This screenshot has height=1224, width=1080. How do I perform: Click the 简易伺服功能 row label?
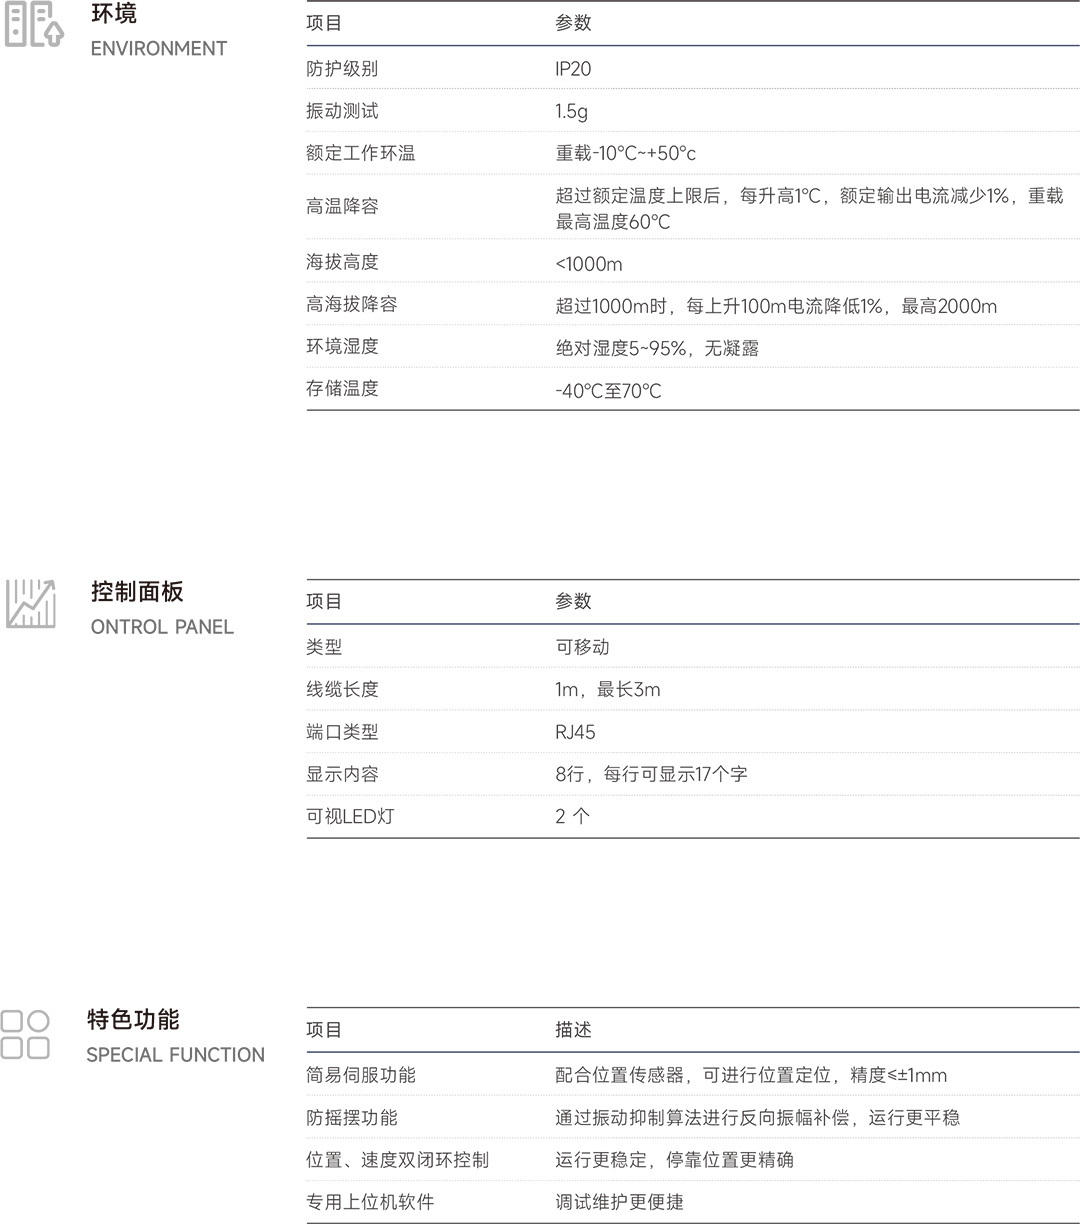click(360, 1075)
